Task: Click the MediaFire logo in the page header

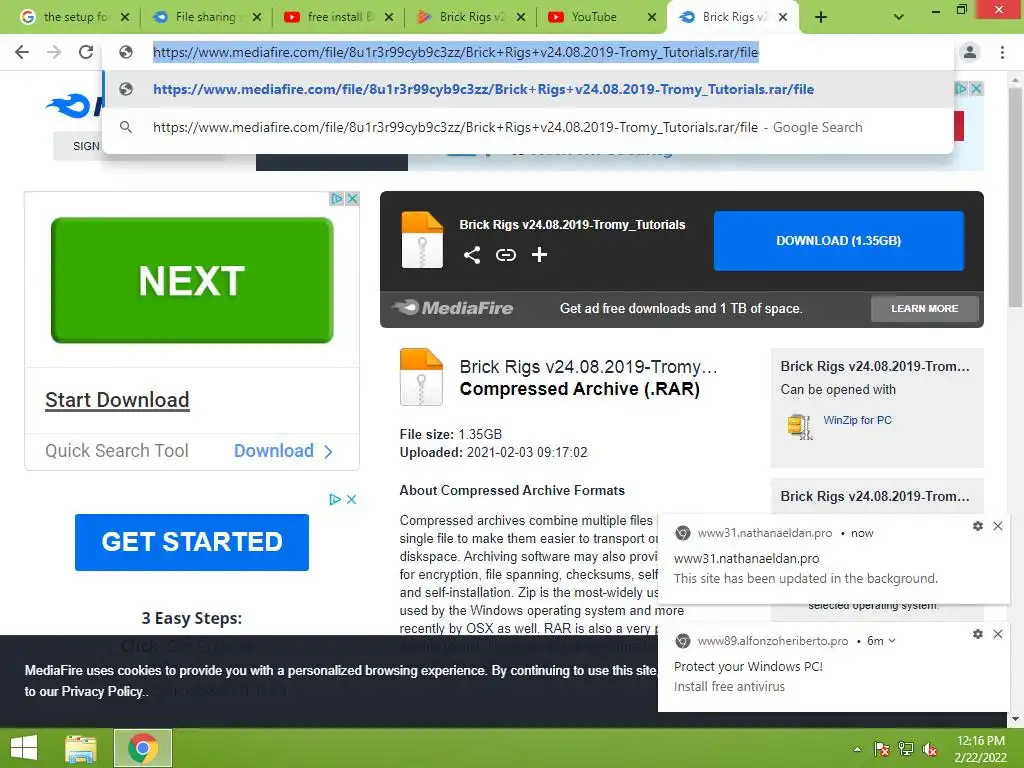Action: click(x=73, y=105)
